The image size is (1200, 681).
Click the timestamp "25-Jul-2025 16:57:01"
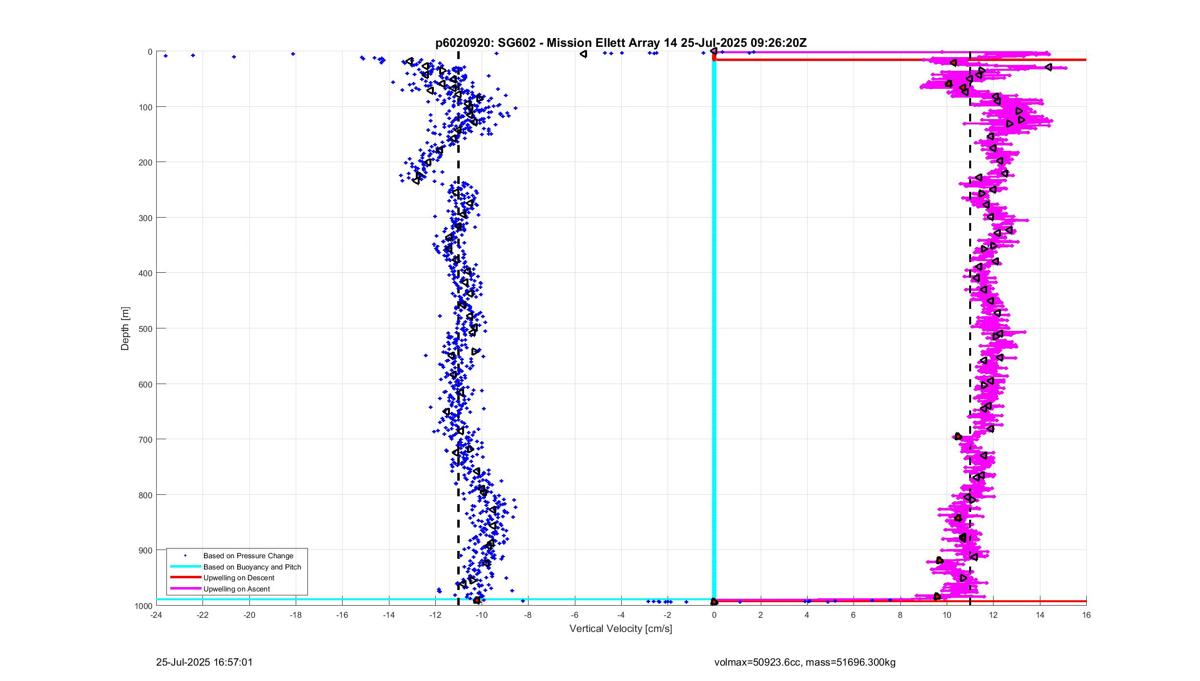coord(205,662)
